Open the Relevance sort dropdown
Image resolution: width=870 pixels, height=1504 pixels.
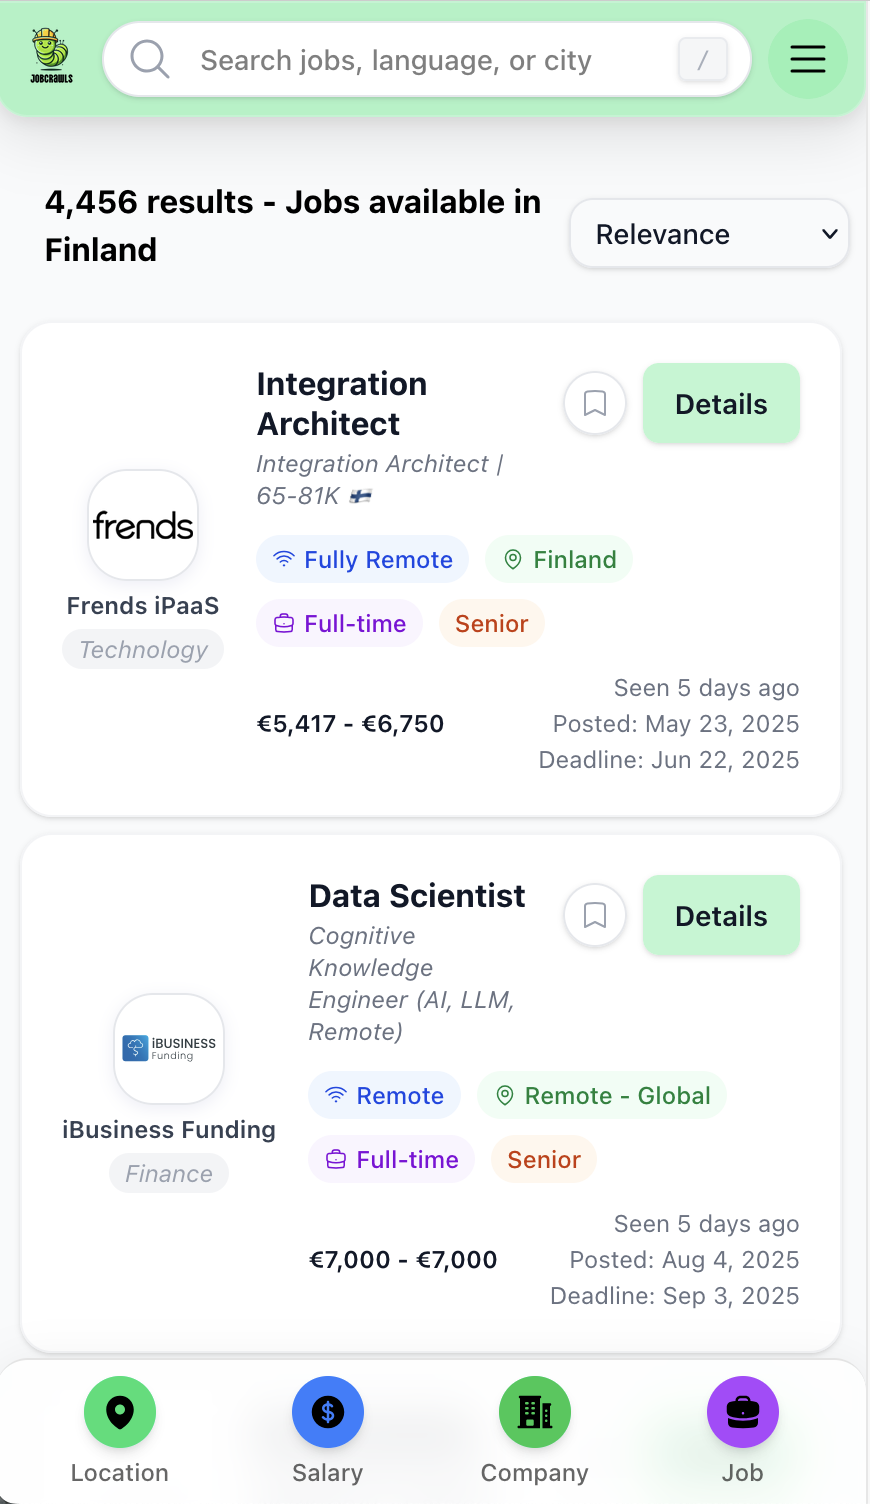[x=709, y=235]
